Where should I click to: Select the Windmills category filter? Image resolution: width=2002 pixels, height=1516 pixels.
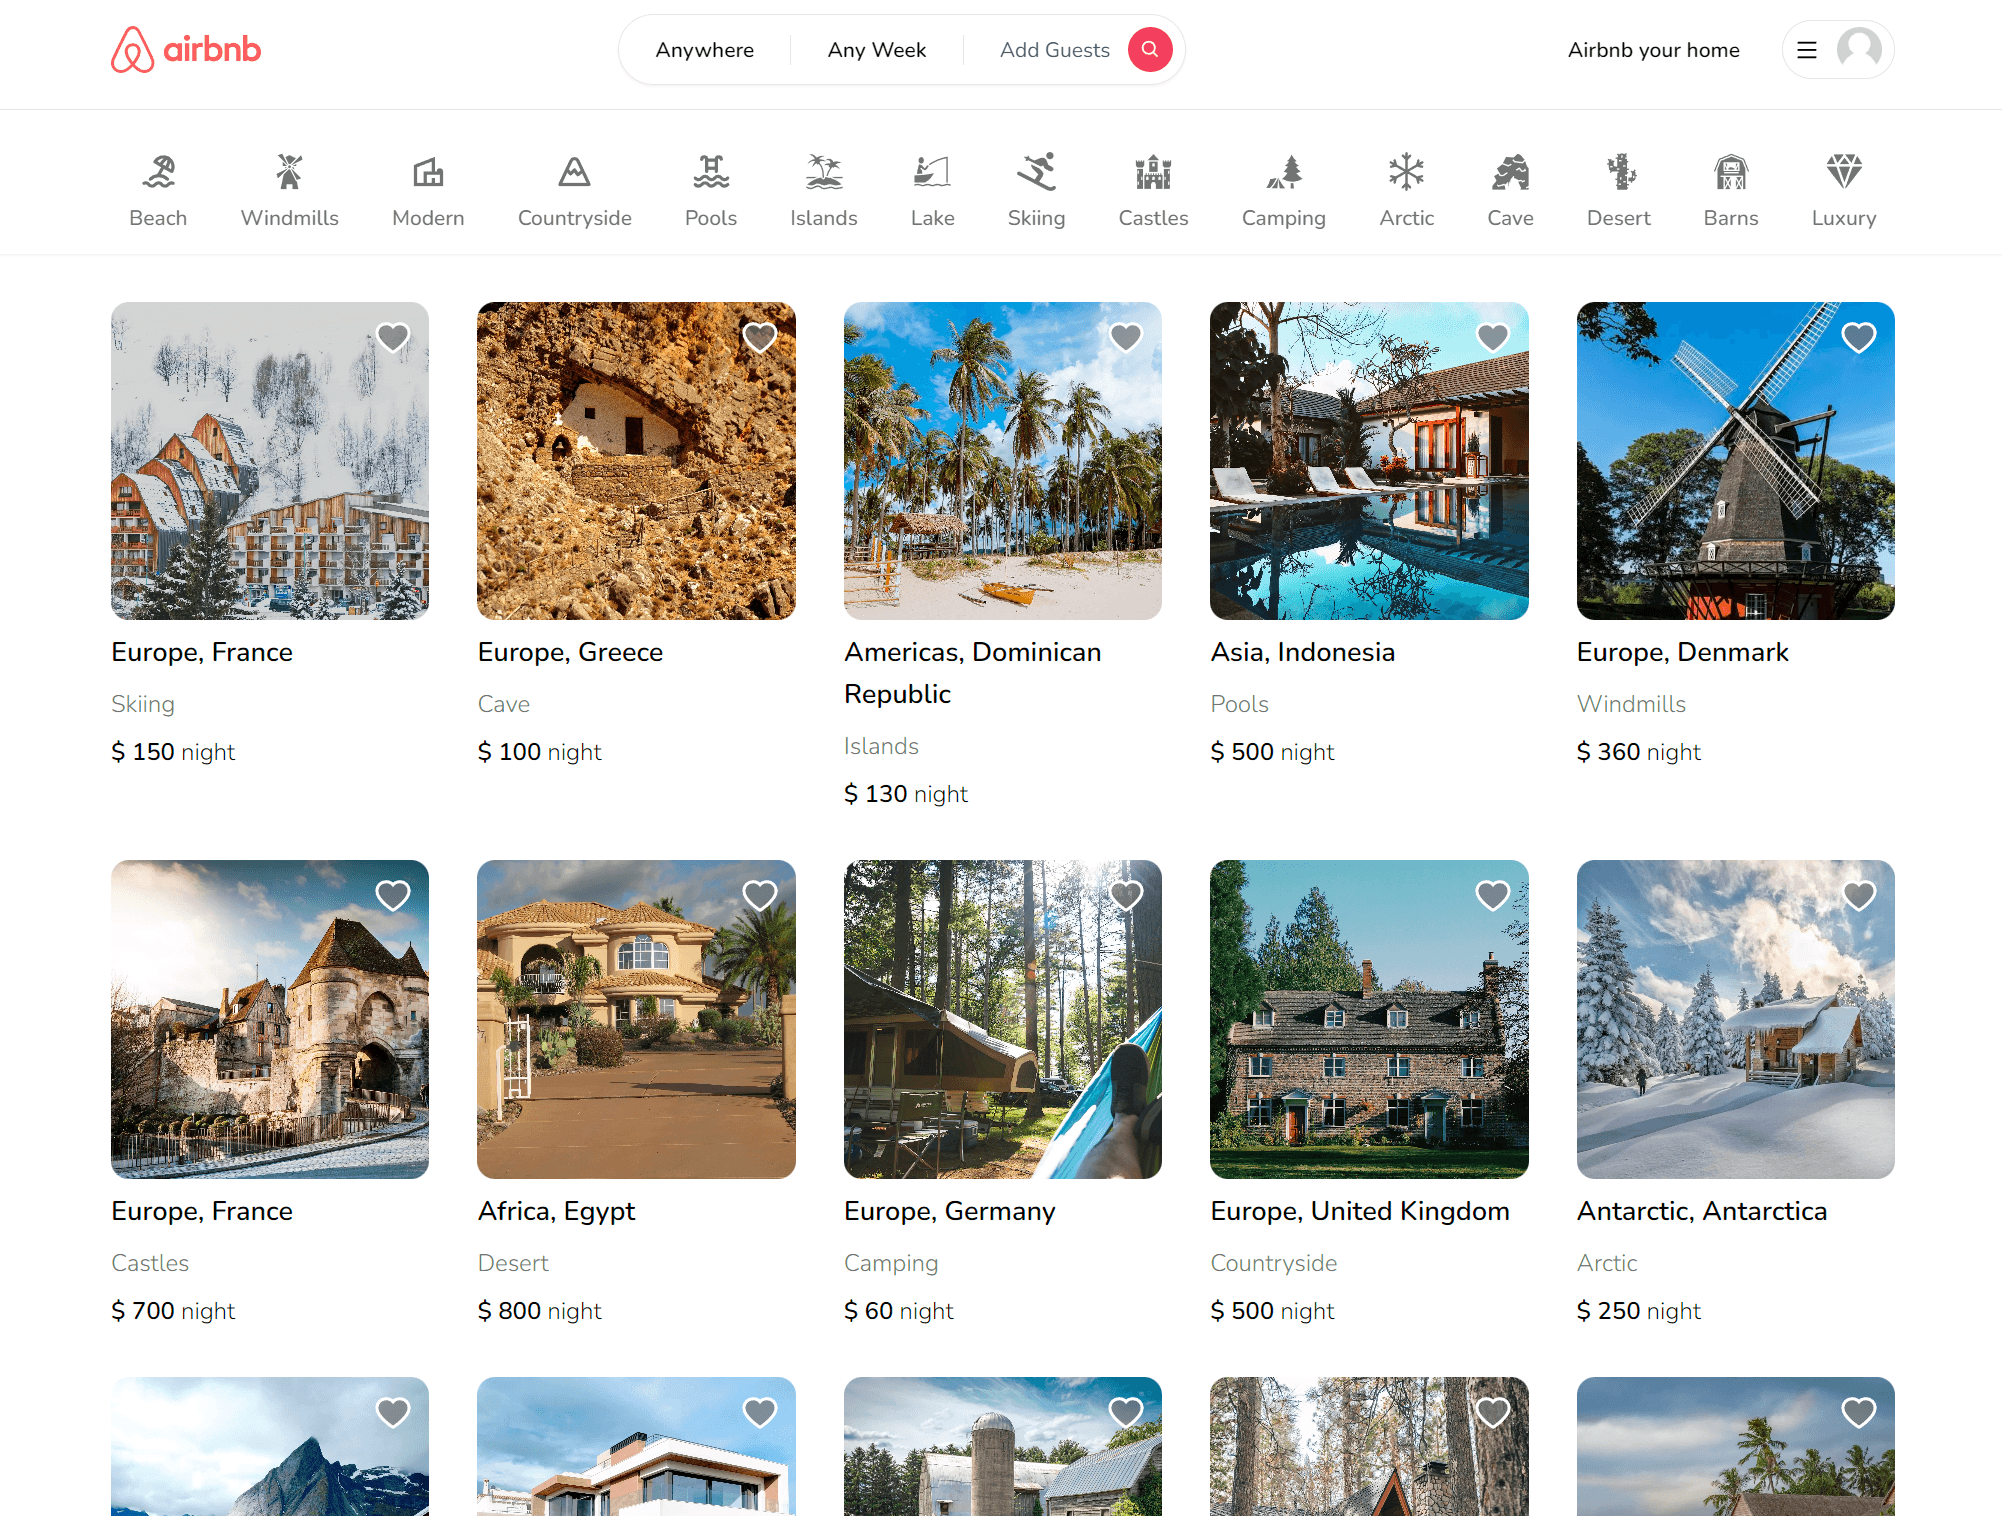[289, 188]
